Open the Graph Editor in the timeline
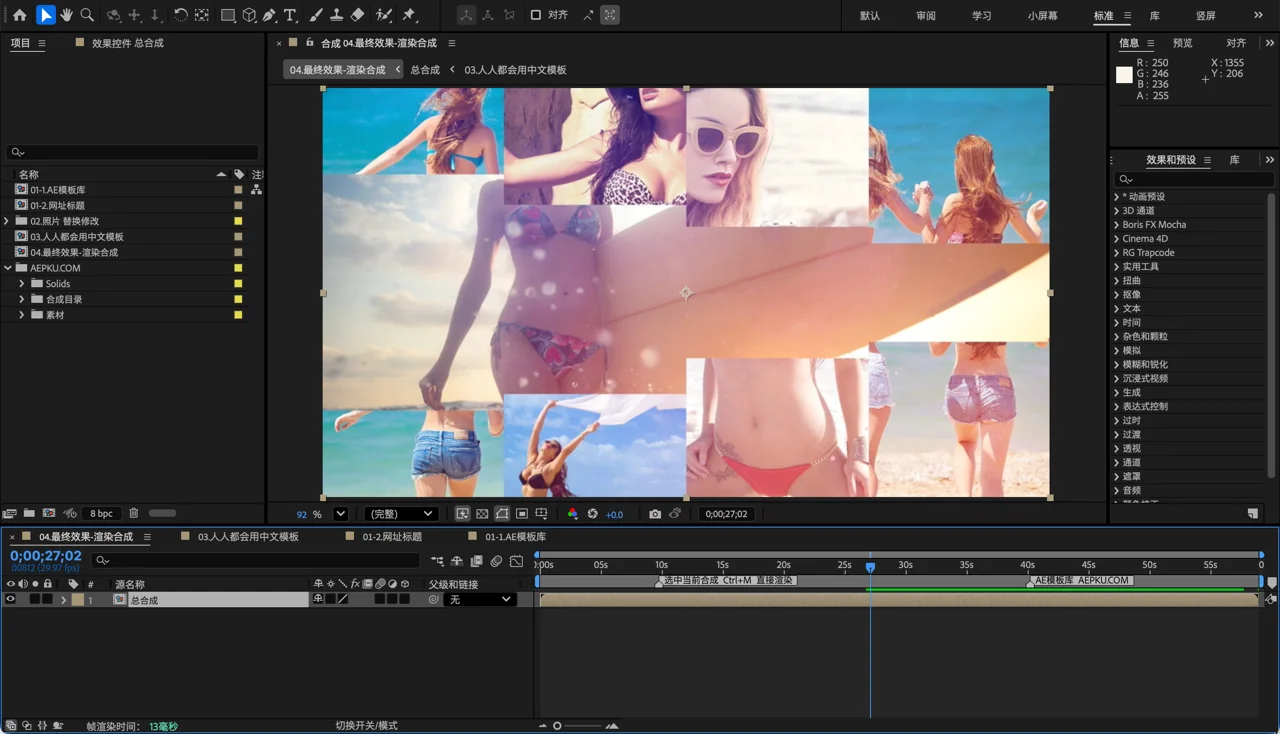1280x734 pixels. [x=516, y=561]
